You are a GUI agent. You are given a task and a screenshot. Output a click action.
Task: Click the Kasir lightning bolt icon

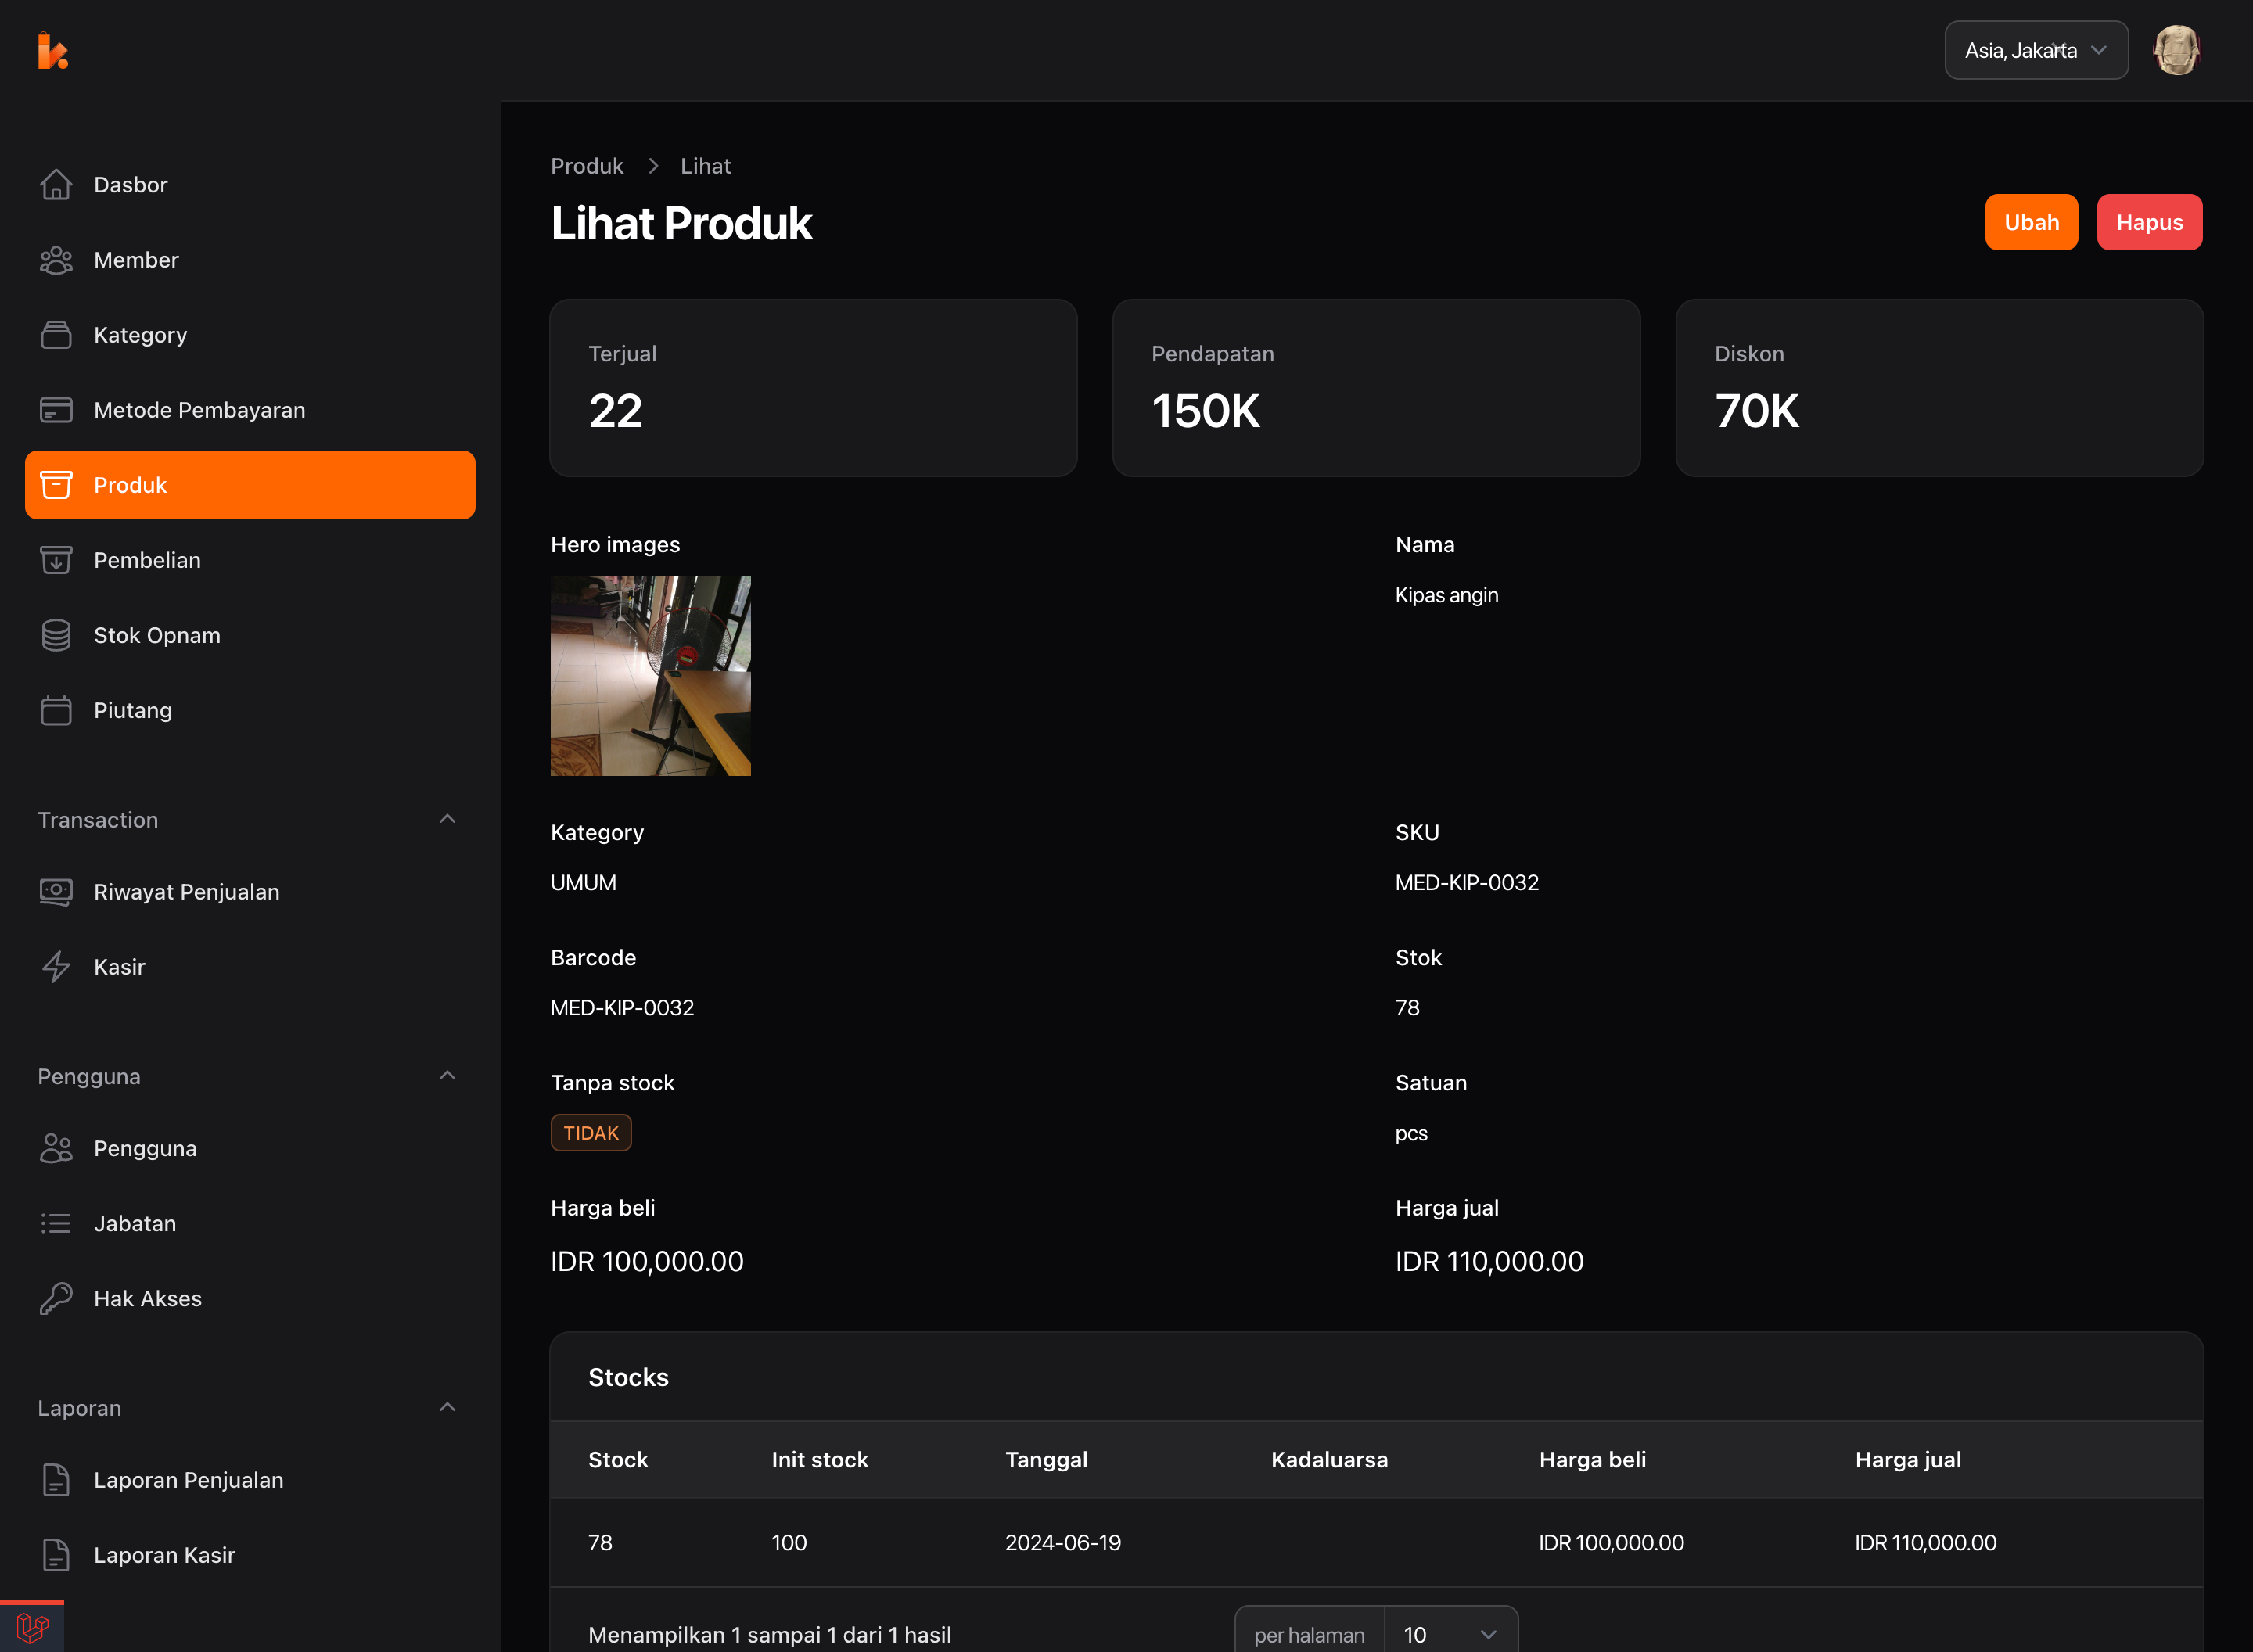pos(56,967)
